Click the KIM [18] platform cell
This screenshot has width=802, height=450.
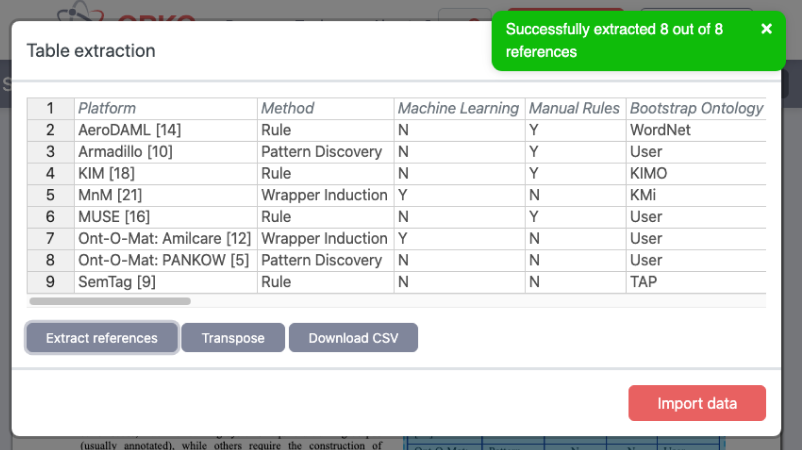pos(165,173)
